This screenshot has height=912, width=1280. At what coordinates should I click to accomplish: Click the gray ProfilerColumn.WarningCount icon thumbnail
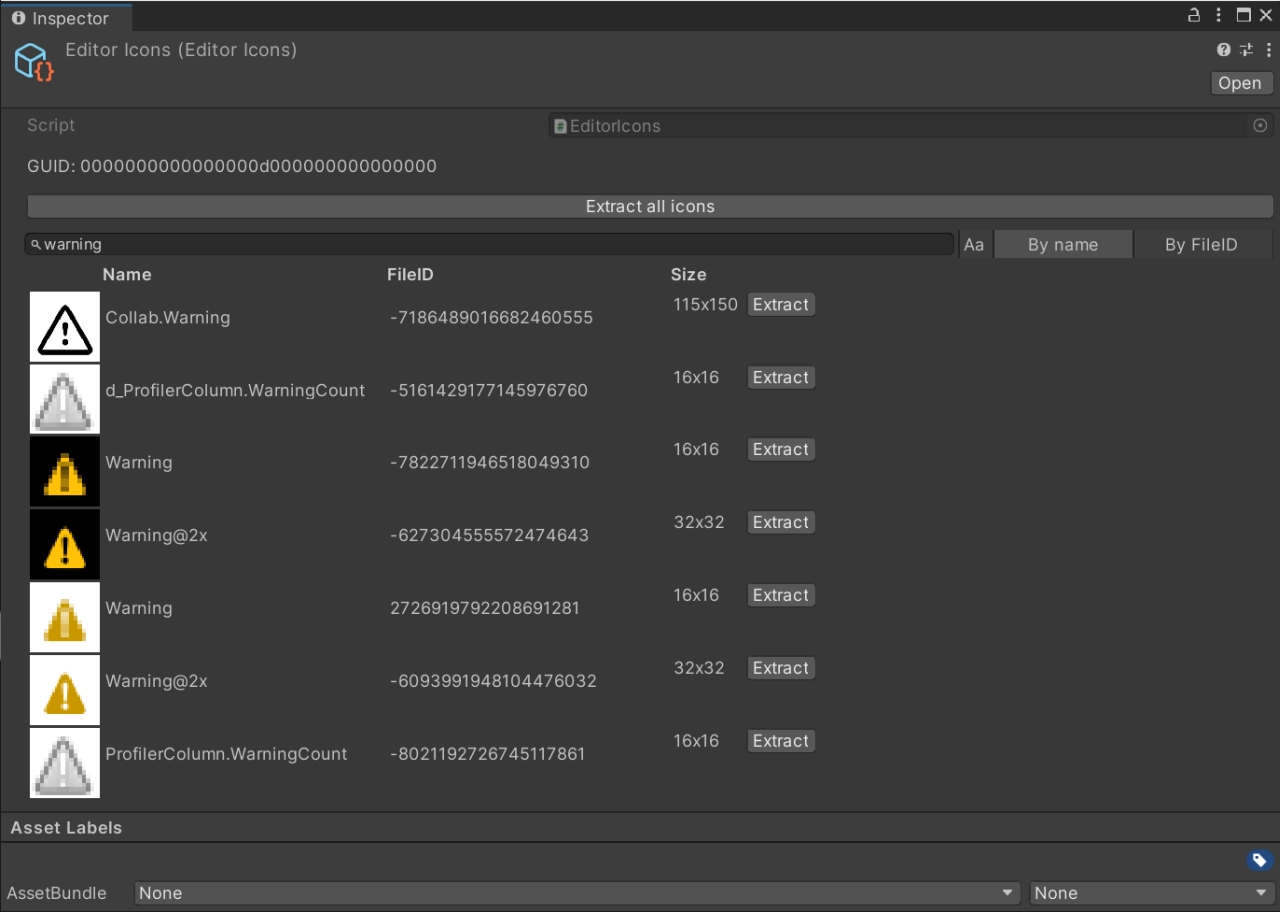(x=64, y=763)
